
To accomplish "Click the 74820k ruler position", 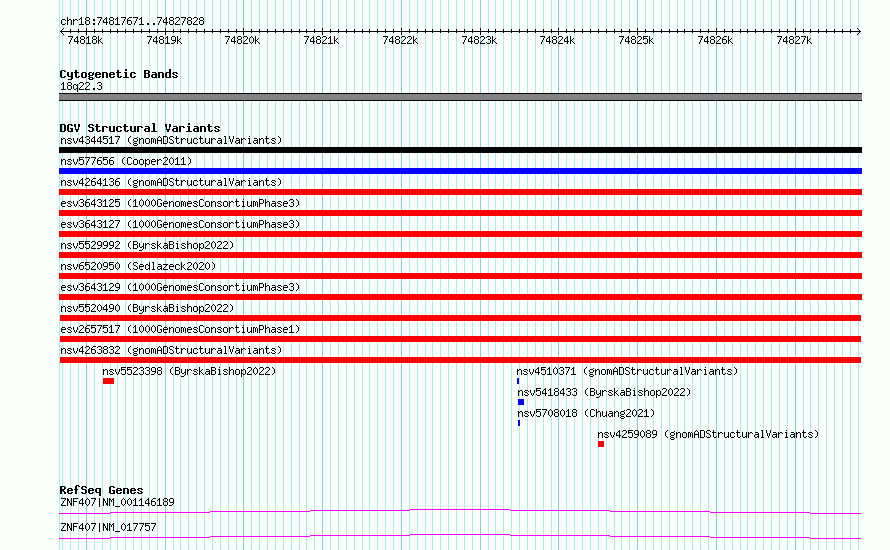I will tap(242, 40).
